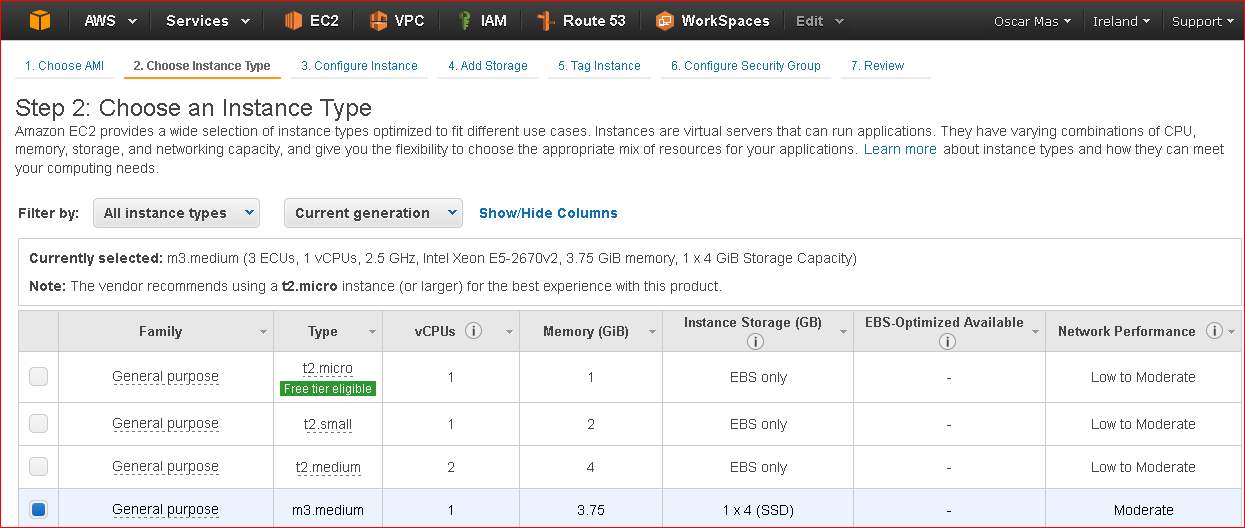The image size is (1245, 528).
Task: Open the IAM key icon shortcut
Action: (x=464, y=20)
